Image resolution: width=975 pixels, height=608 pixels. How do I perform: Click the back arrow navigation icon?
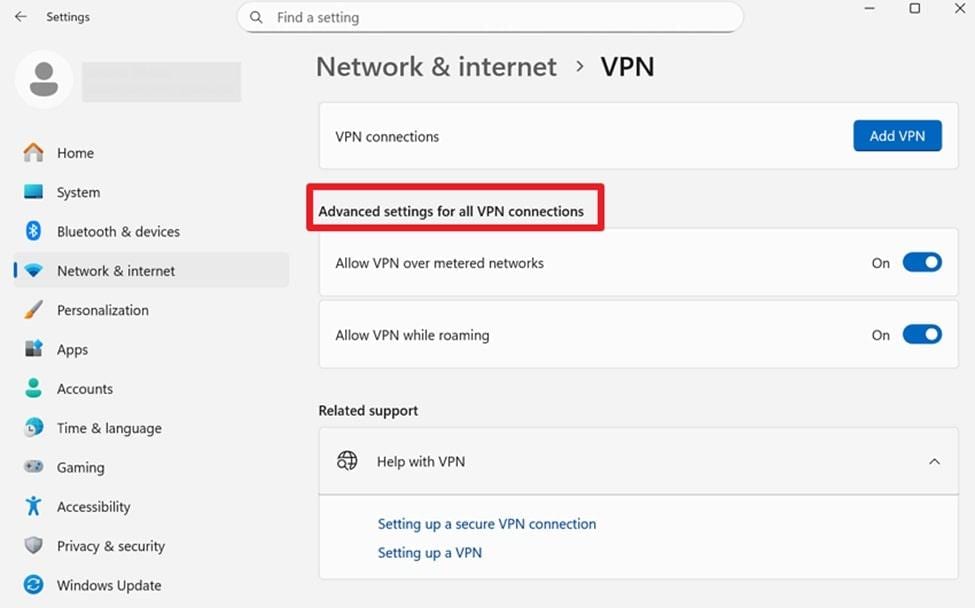[x=19, y=16]
